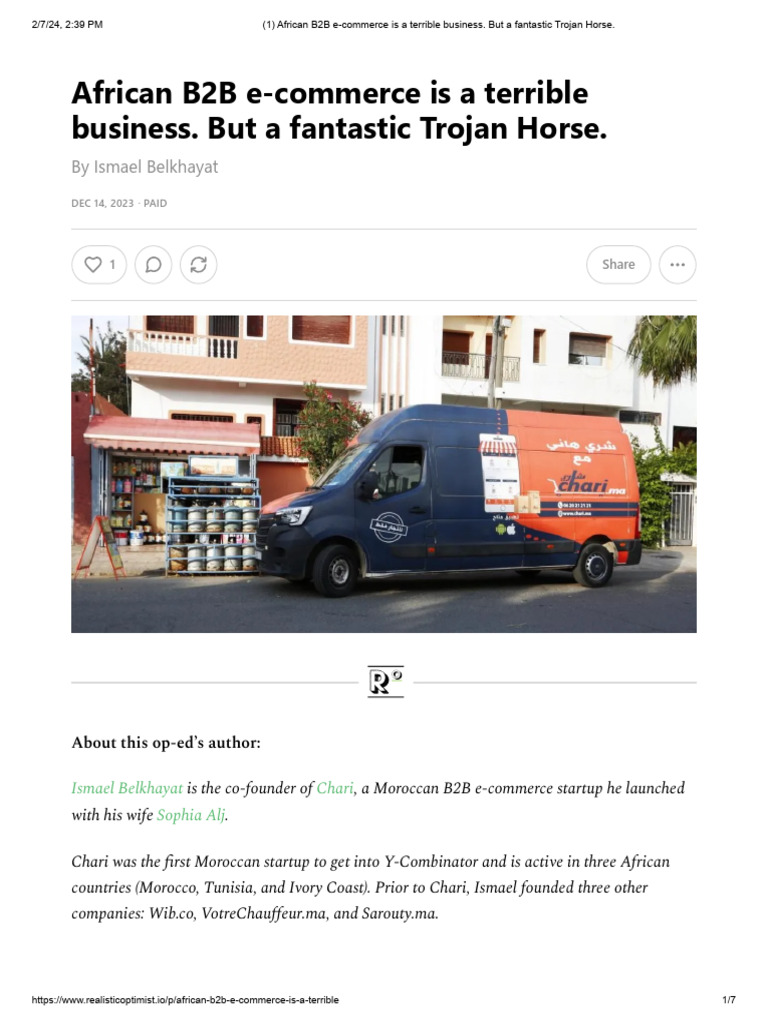The height and width of the screenshot is (1024, 768).
Task: Click the Realistic Optimist R logo divider
Action: pos(385,682)
